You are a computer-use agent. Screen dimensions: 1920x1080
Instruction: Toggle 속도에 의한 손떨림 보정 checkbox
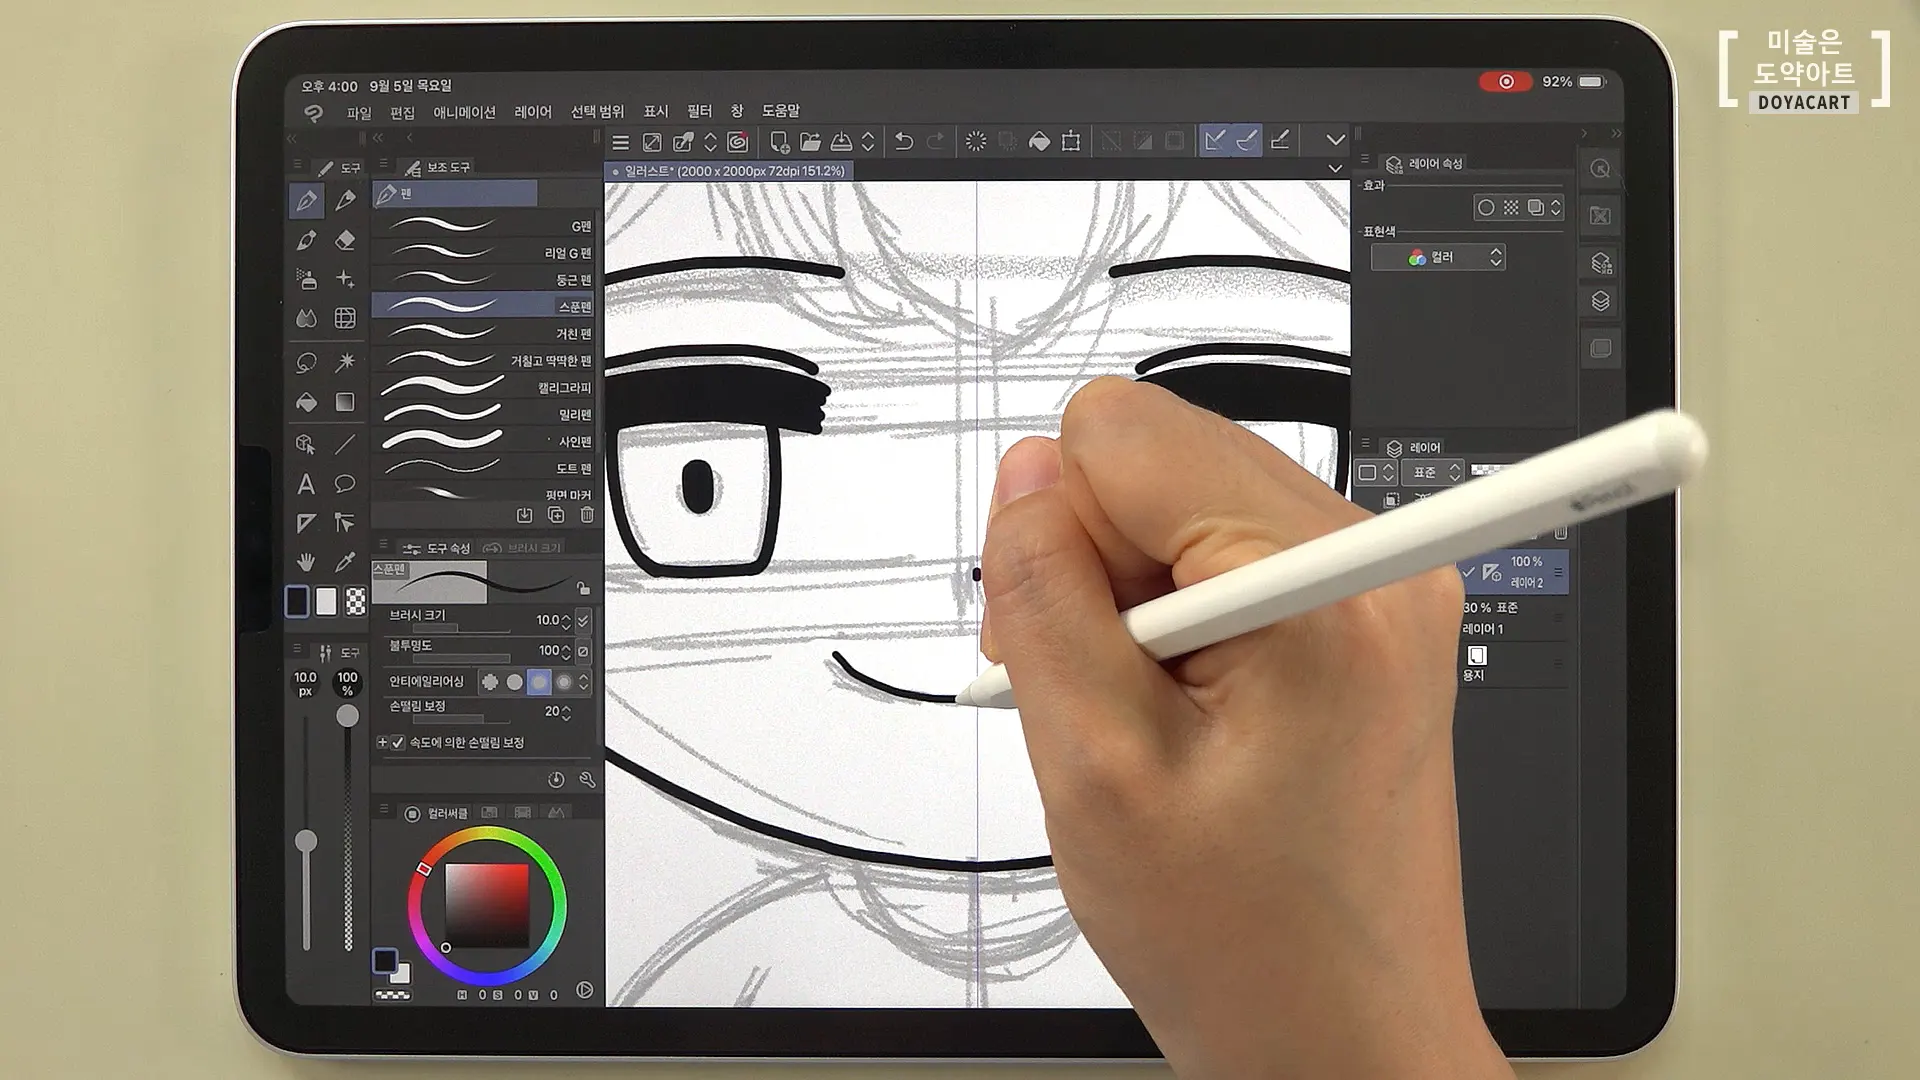point(398,743)
